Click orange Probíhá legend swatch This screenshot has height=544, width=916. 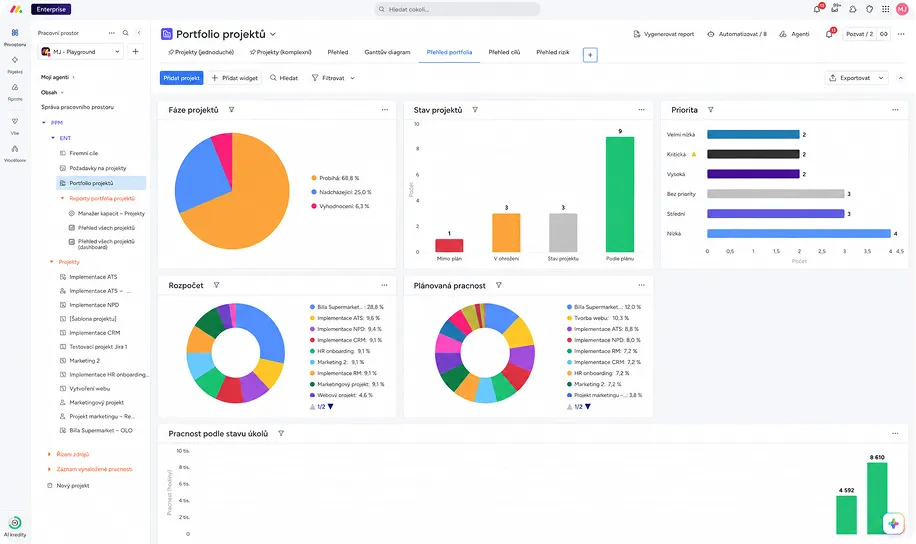314,178
